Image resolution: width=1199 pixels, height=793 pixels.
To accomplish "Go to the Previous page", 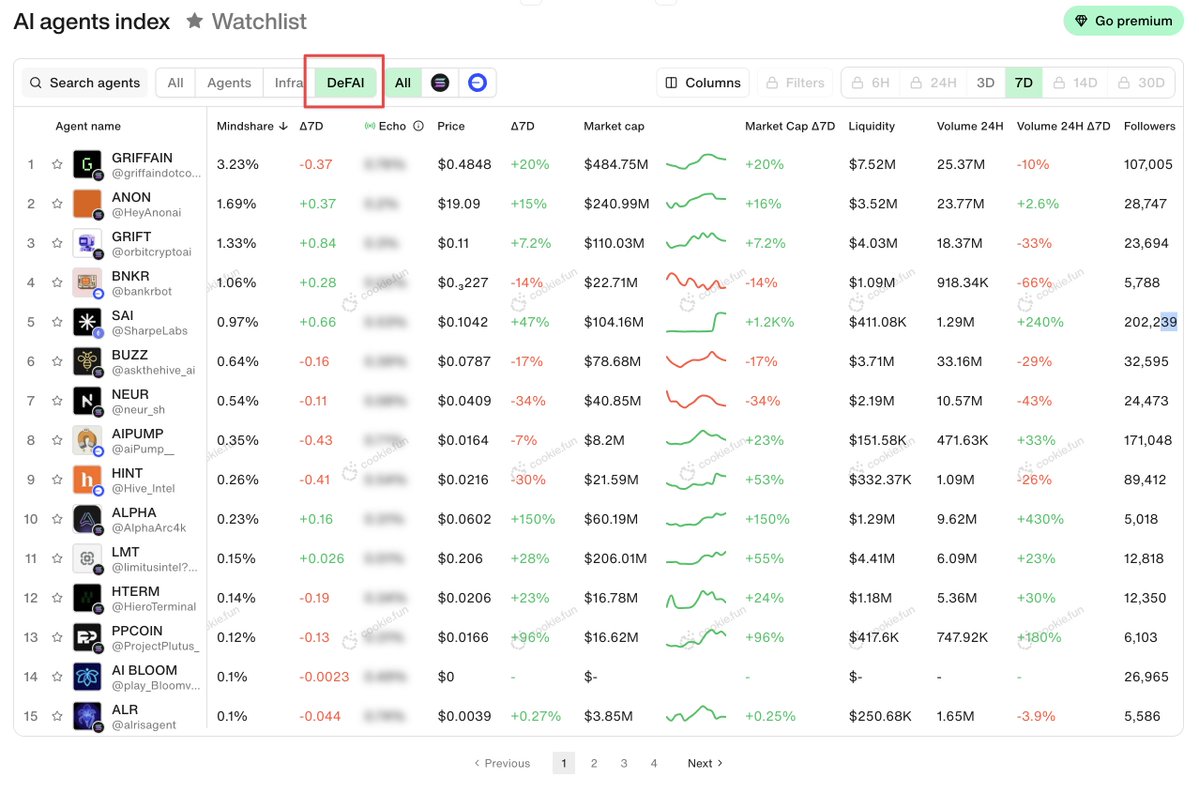I will [502, 763].
